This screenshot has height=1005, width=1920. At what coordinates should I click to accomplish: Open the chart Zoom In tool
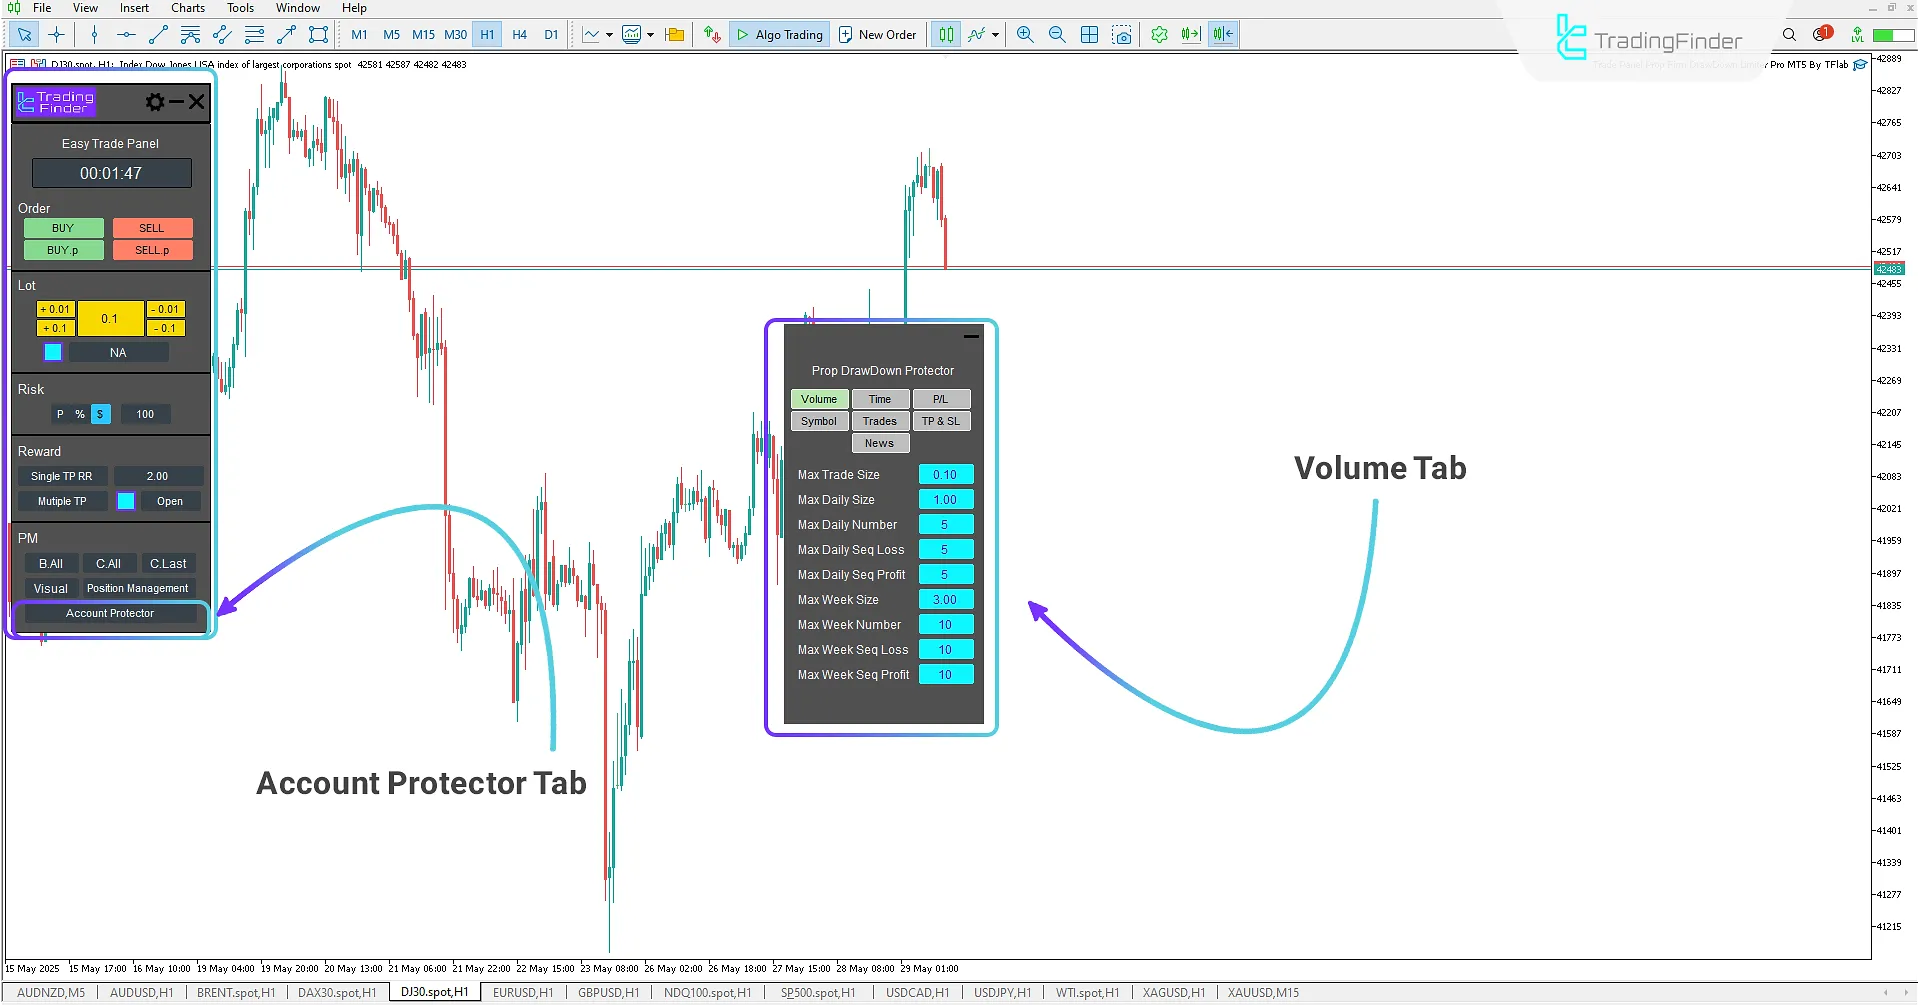tap(1025, 34)
